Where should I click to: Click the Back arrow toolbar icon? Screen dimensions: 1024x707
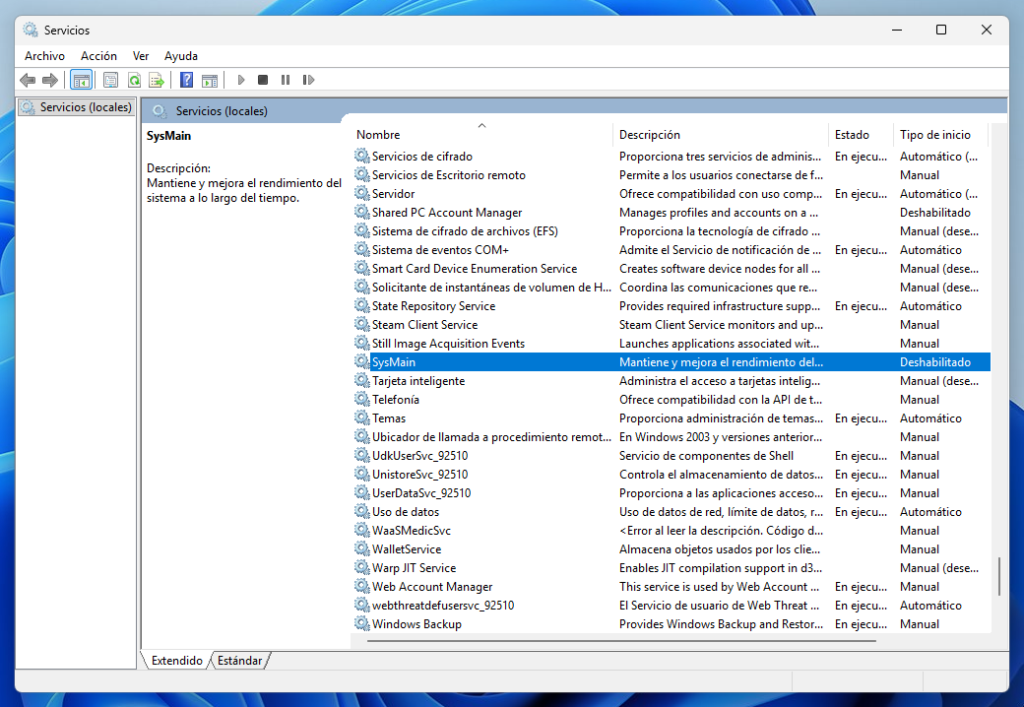pos(27,80)
